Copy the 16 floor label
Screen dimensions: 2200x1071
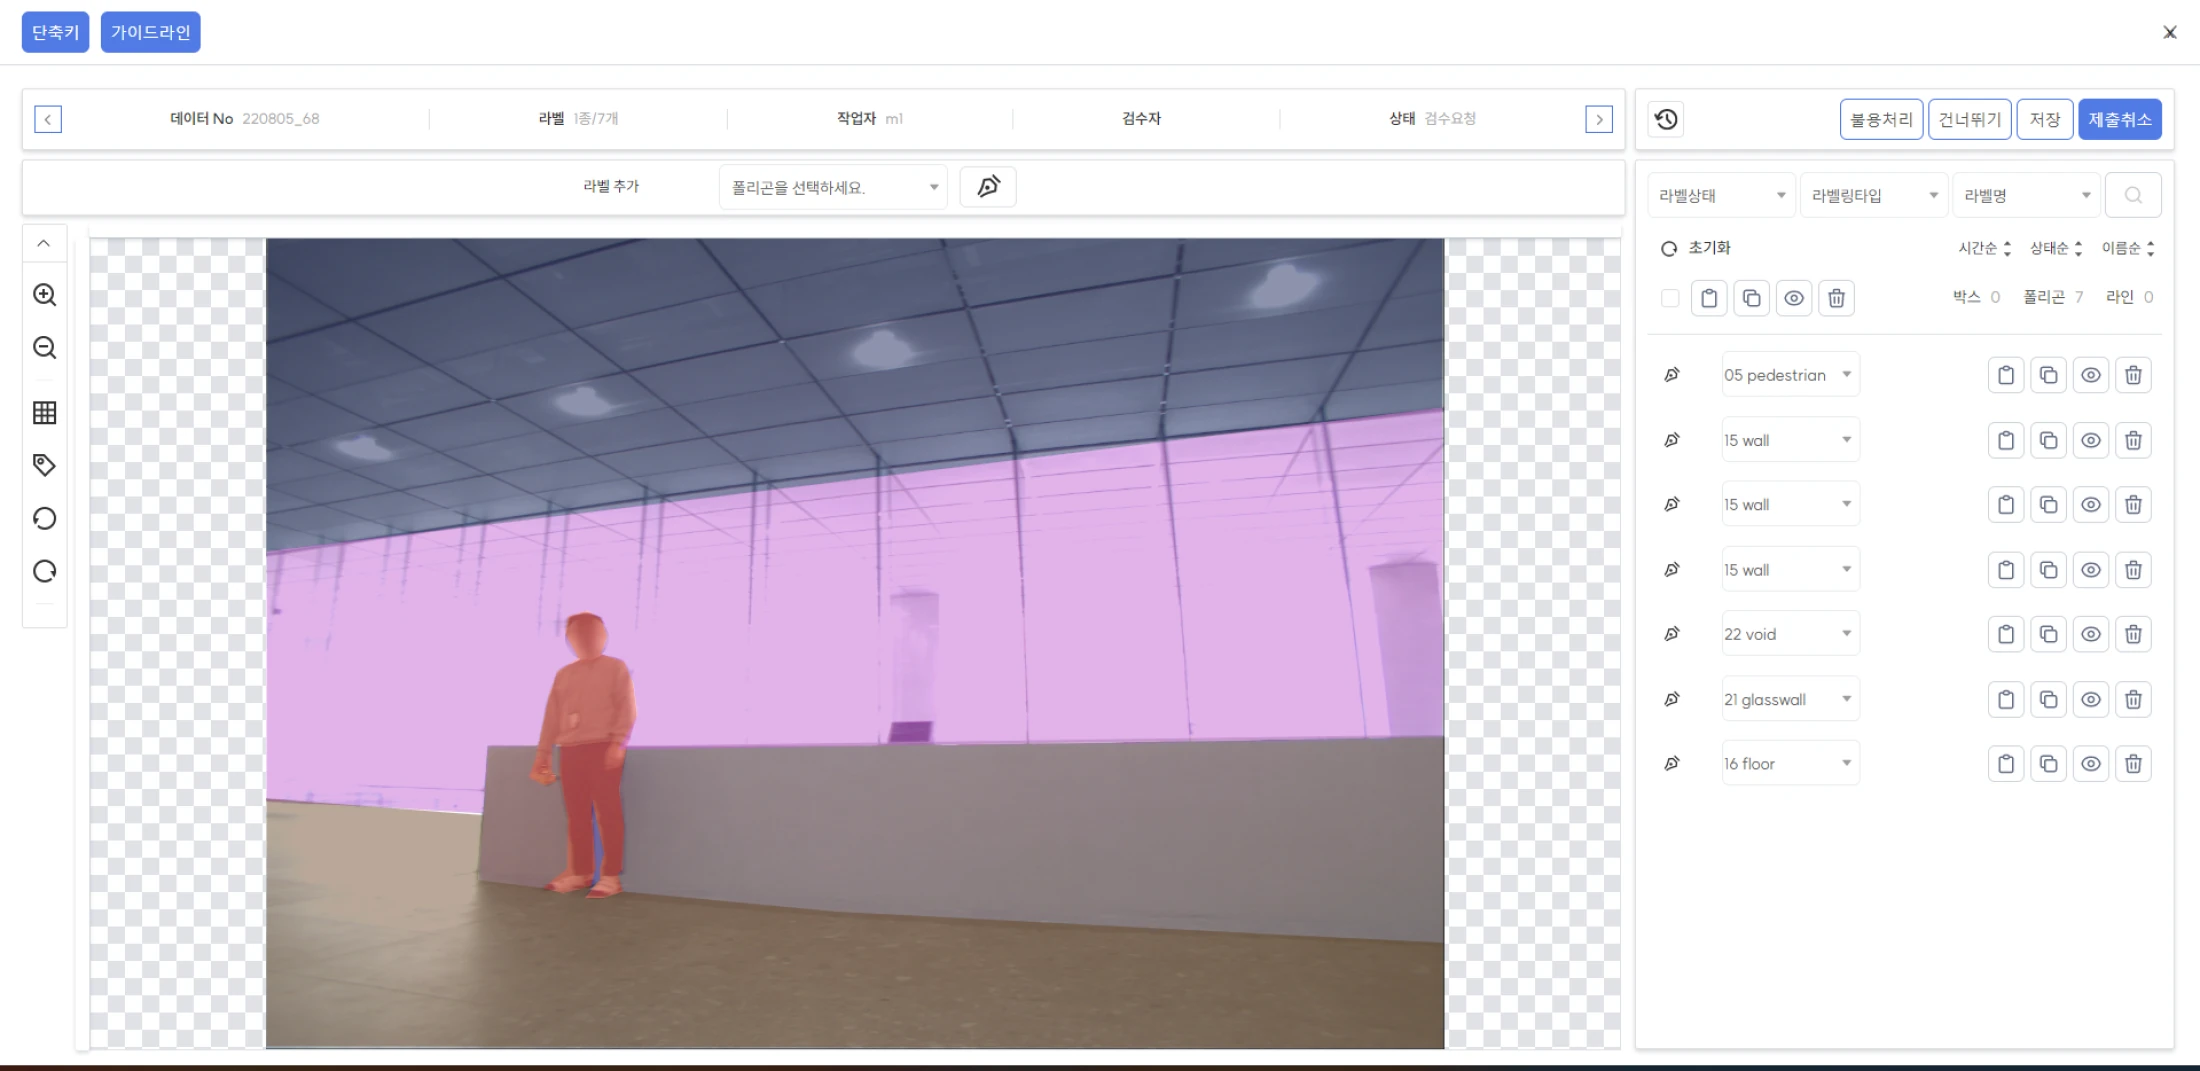[x=2048, y=764]
